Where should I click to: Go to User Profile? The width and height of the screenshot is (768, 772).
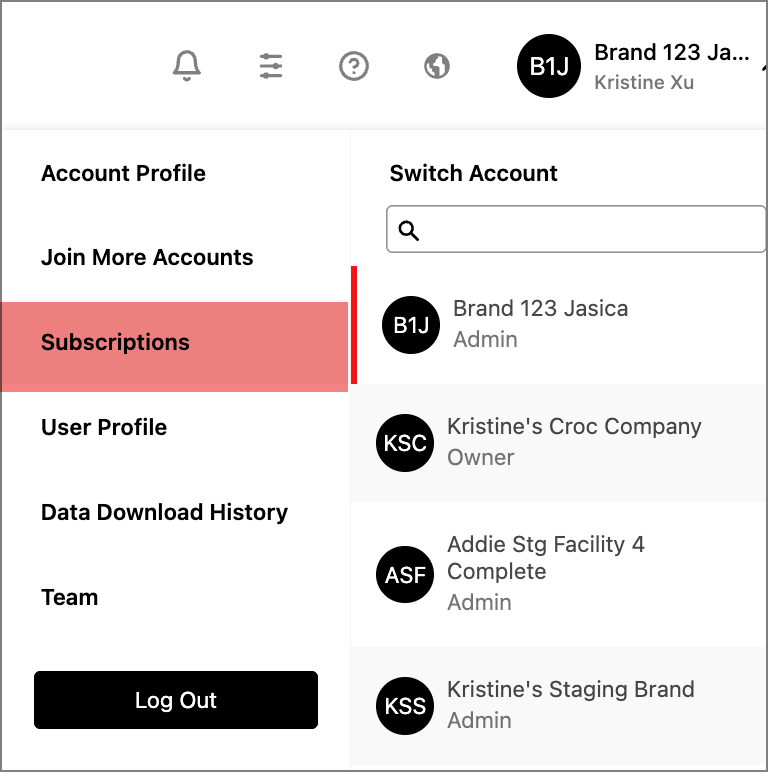[104, 427]
